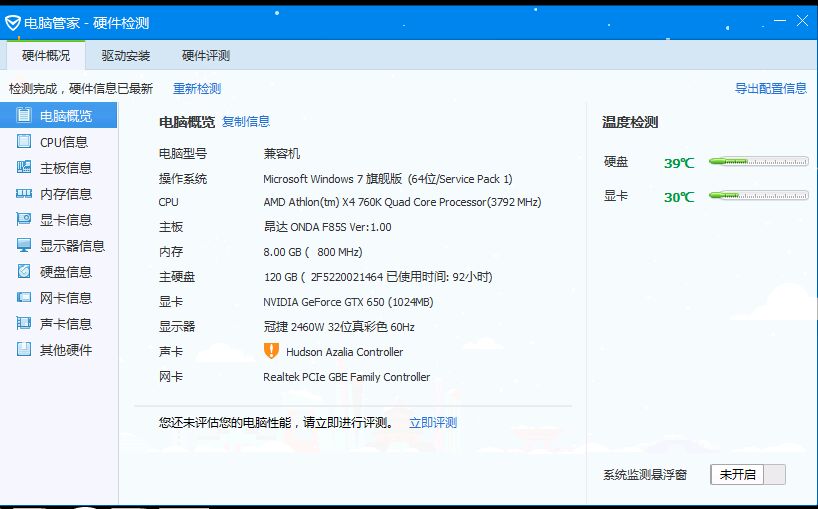Screen dimensions: 818x509
Task: Click 导出配置信息 link
Action: pyautogui.click(x=771, y=89)
